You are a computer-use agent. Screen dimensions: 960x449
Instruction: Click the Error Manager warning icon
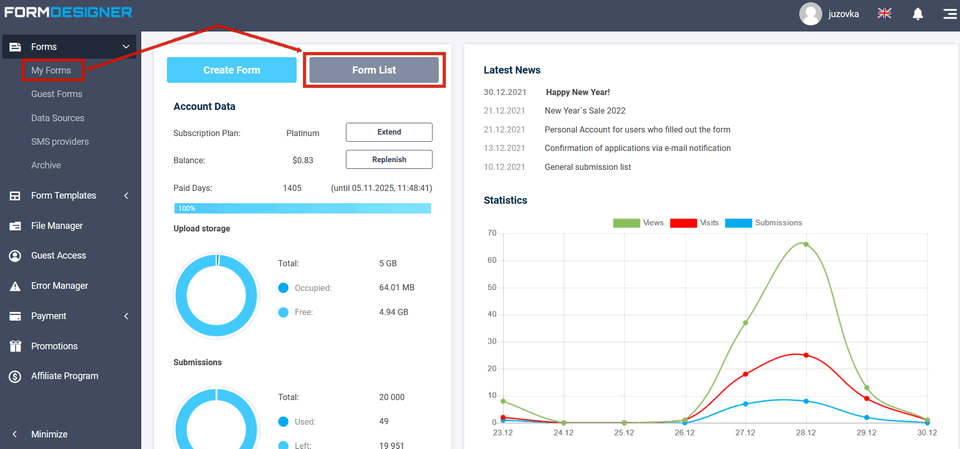[x=15, y=286]
